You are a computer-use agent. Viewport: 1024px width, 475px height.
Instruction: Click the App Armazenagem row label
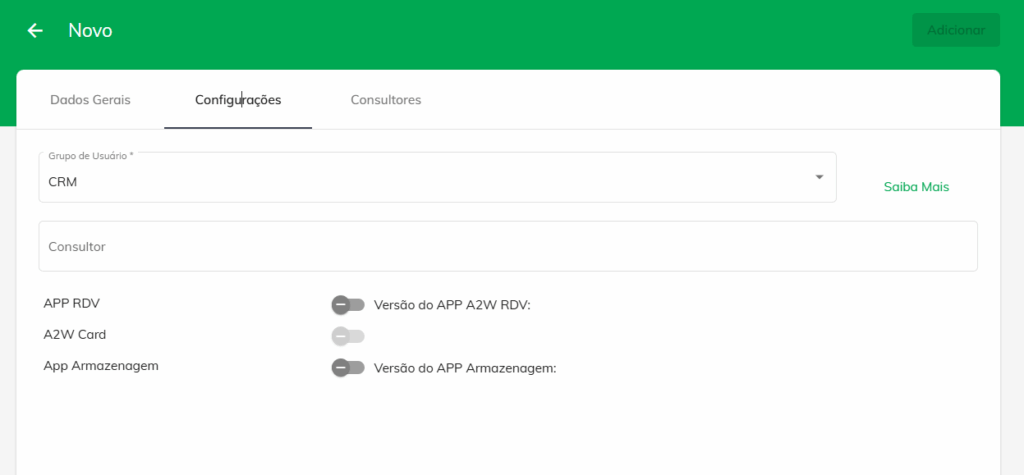point(101,365)
